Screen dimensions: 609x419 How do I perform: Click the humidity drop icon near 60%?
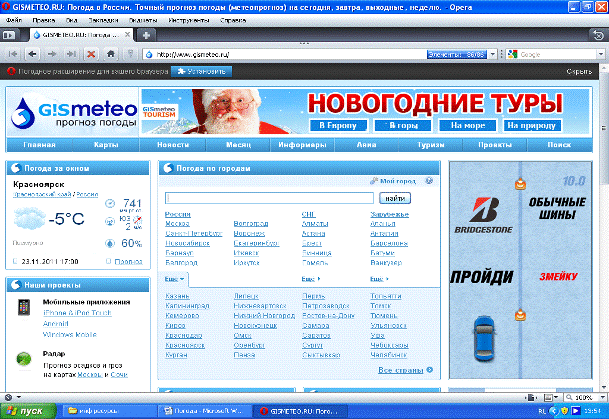[110, 243]
